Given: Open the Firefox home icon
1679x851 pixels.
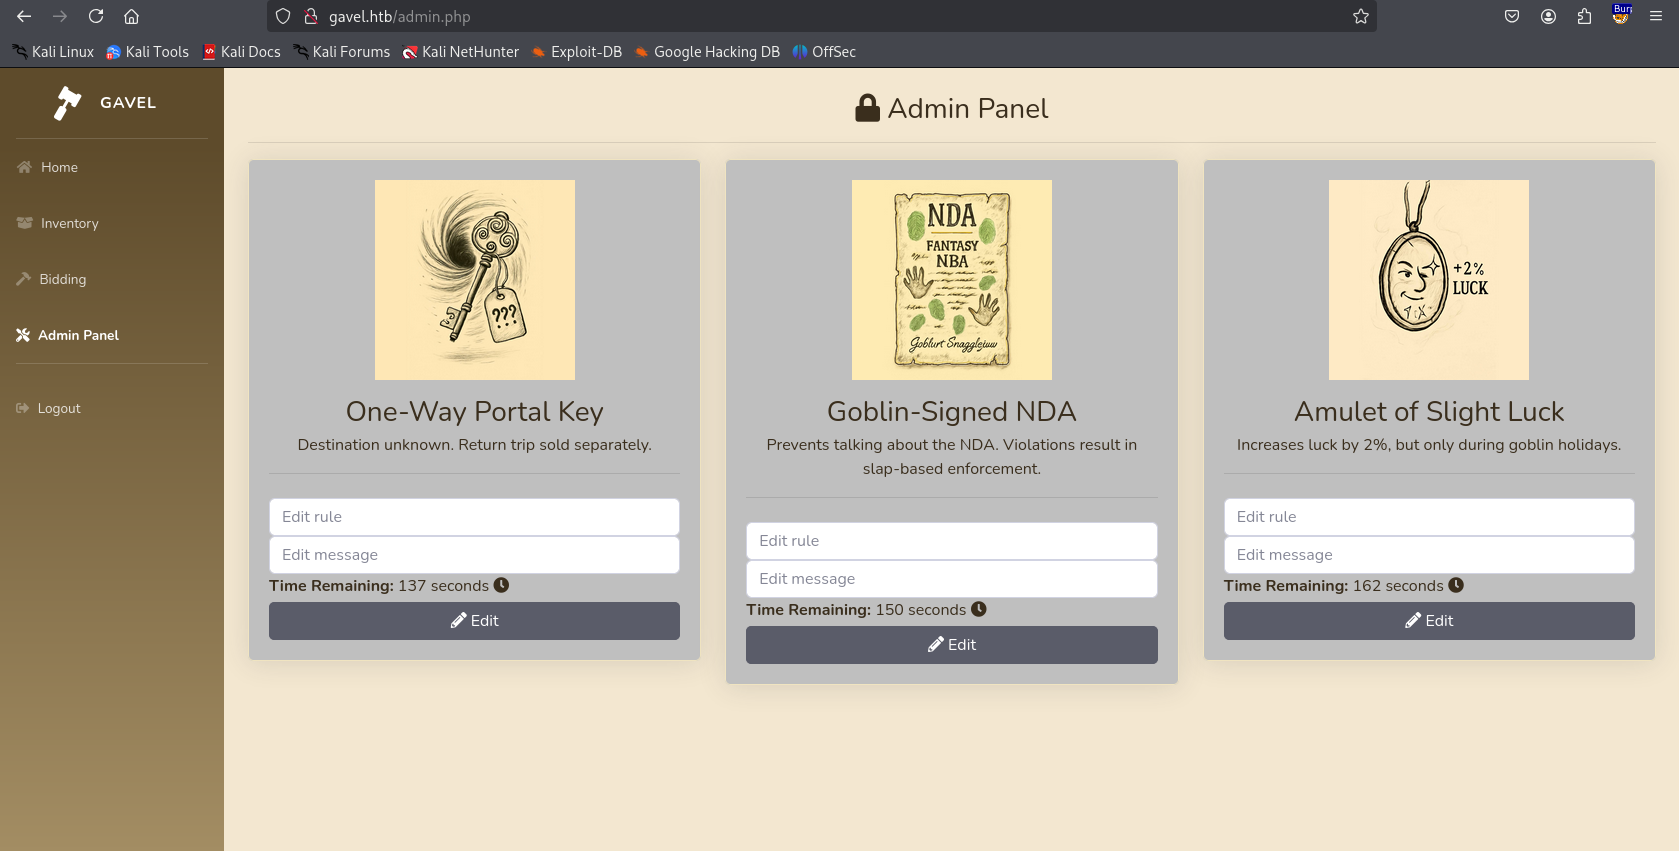Looking at the screenshot, I should pyautogui.click(x=131, y=16).
